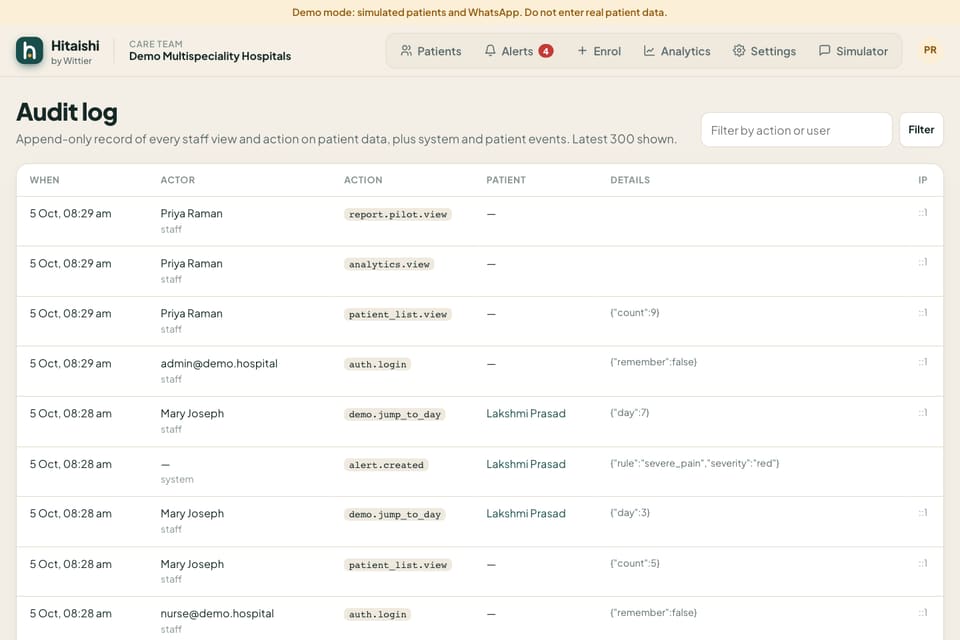Screen dimensions: 960x640
Task: Click the ACTOR column header
Action: pyautogui.click(x=178, y=180)
